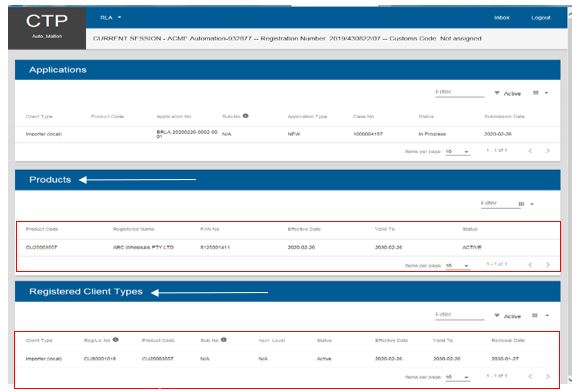Viewport: 572px width, 392px height.
Task: Go to previous page in Products table
Action: [x=530, y=265]
